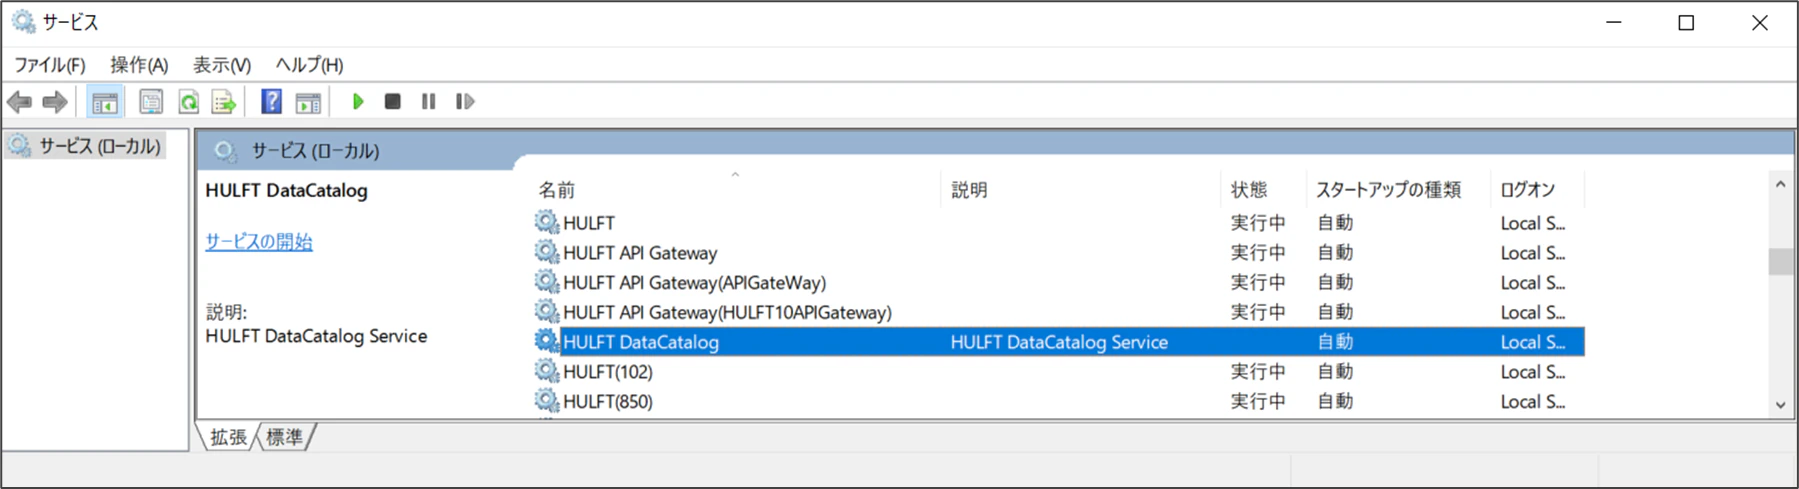Select the HULFT(850) service name
Screen dimensions: 1799x489
(608, 402)
